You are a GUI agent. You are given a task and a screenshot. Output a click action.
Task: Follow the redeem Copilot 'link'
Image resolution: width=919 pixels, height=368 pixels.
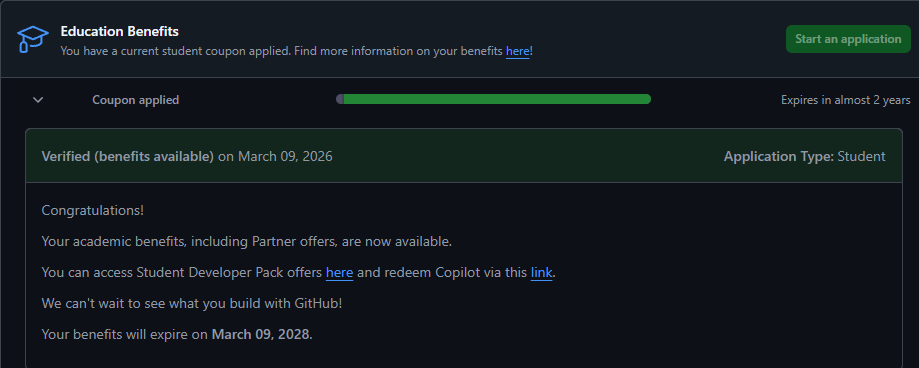pyautogui.click(x=542, y=272)
